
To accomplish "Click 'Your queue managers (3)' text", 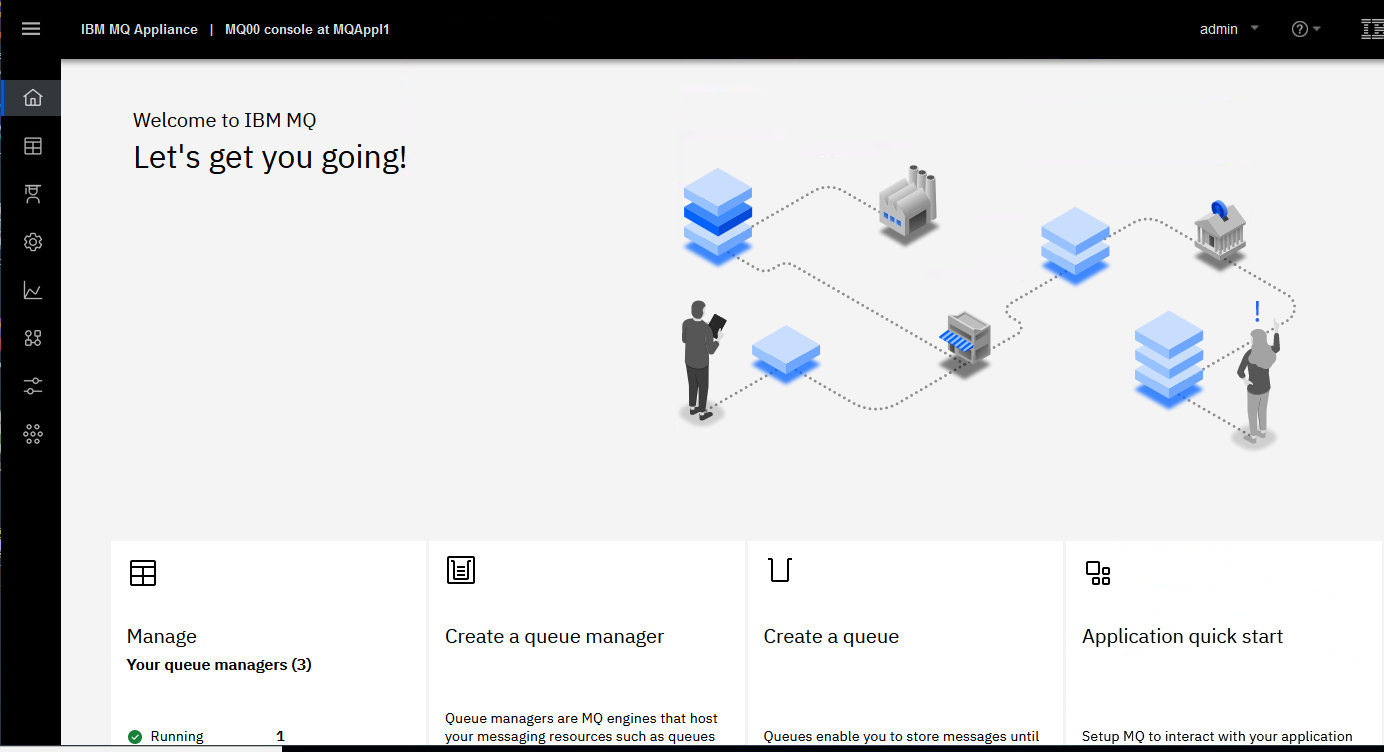I will coord(219,665).
